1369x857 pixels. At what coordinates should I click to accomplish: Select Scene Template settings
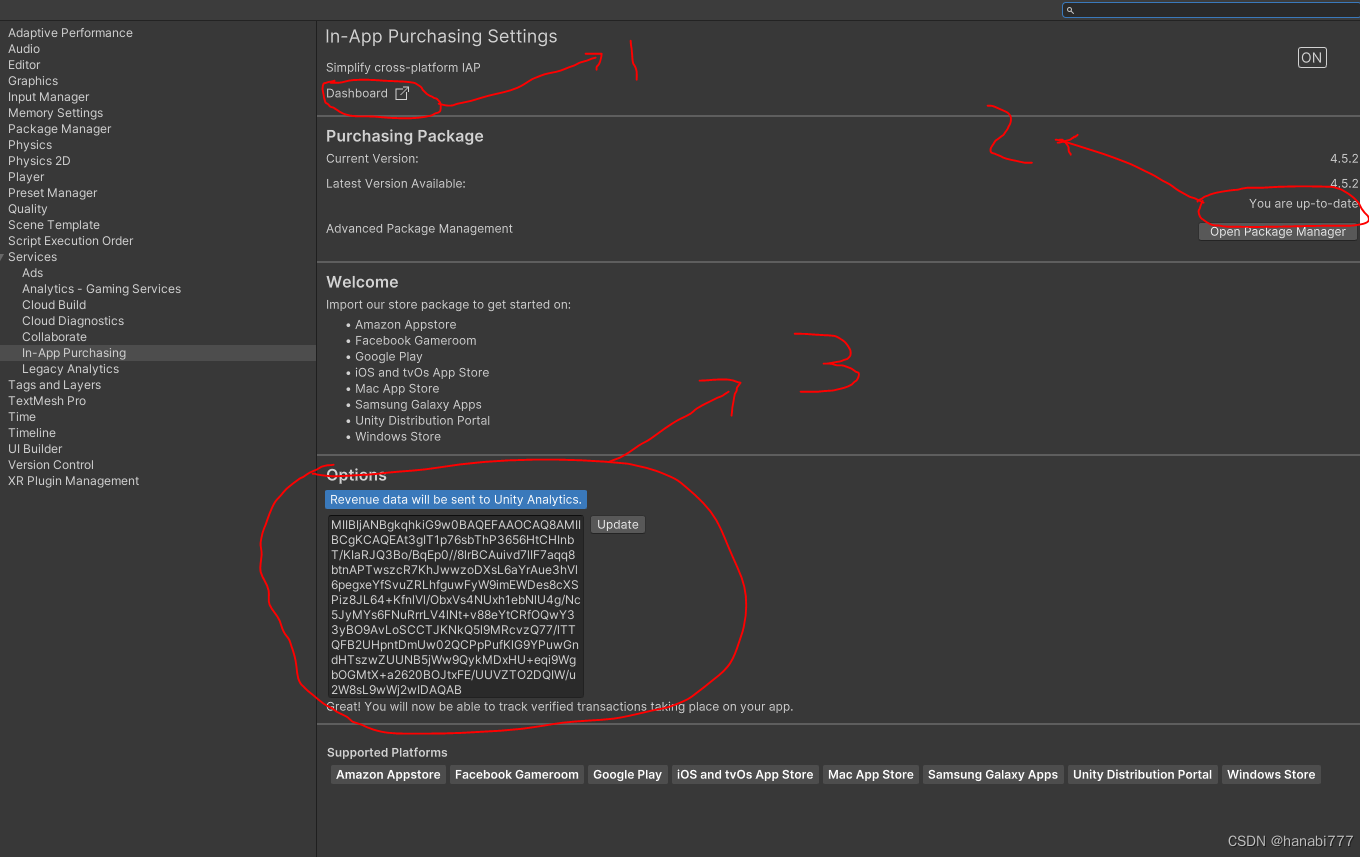click(x=54, y=225)
